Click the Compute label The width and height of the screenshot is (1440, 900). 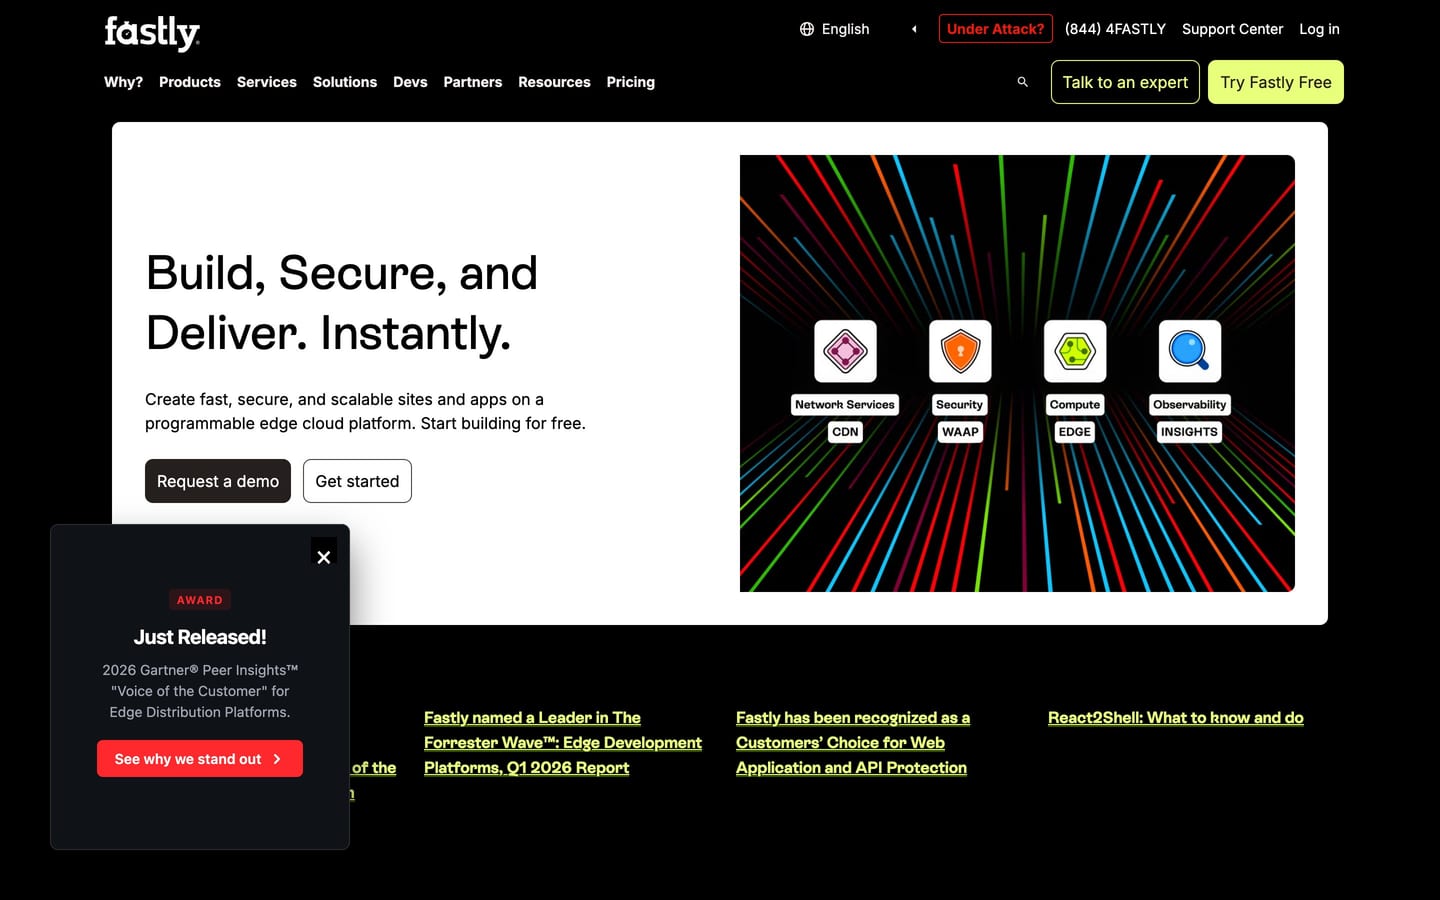tap(1075, 405)
